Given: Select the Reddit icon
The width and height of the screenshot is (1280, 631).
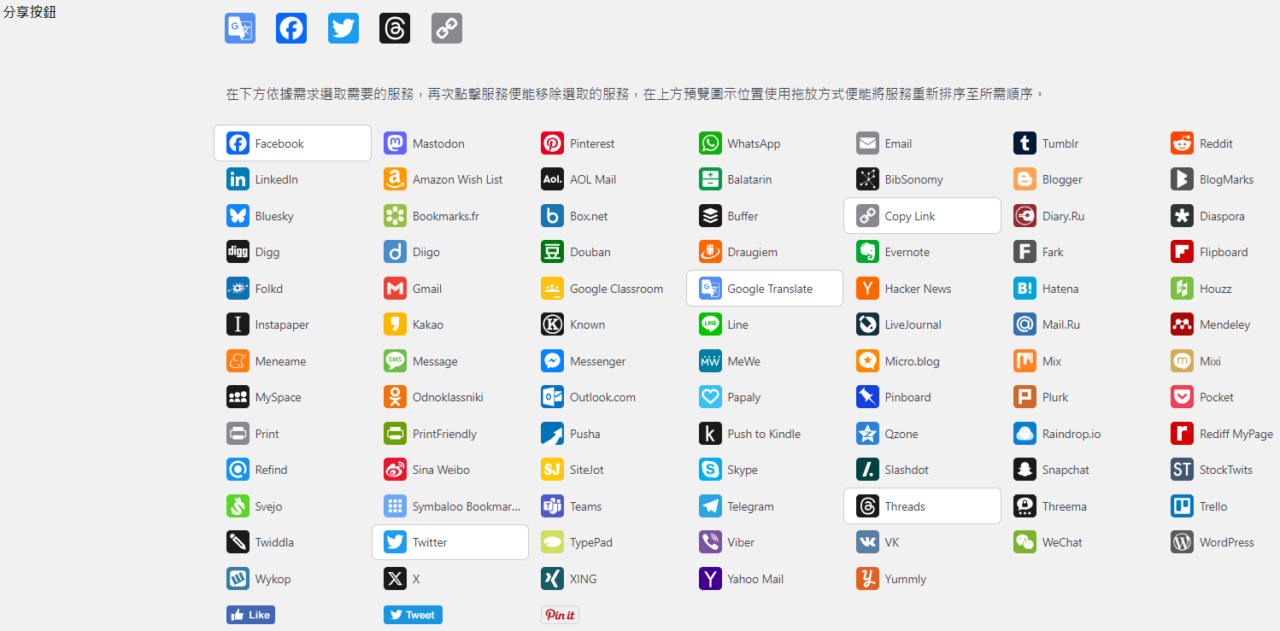Looking at the screenshot, I should pyautogui.click(x=1183, y=143).
